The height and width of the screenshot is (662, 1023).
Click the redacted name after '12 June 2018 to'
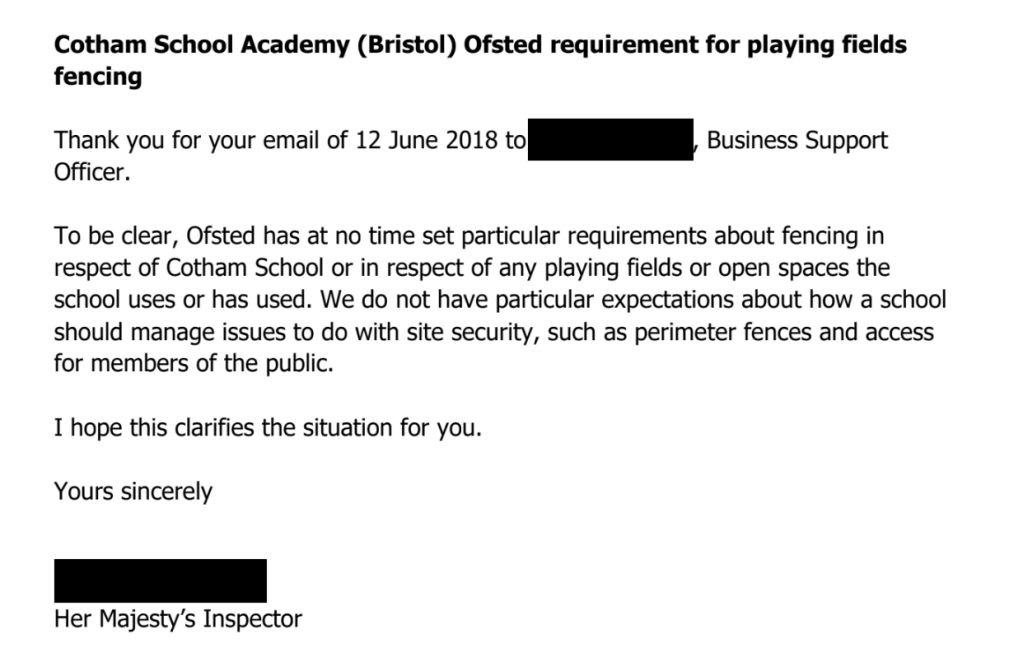(x=610, y=140)
